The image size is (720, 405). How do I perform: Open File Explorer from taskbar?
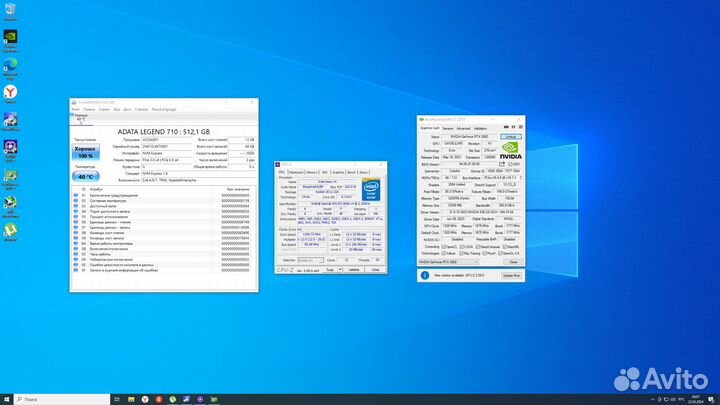131,399
